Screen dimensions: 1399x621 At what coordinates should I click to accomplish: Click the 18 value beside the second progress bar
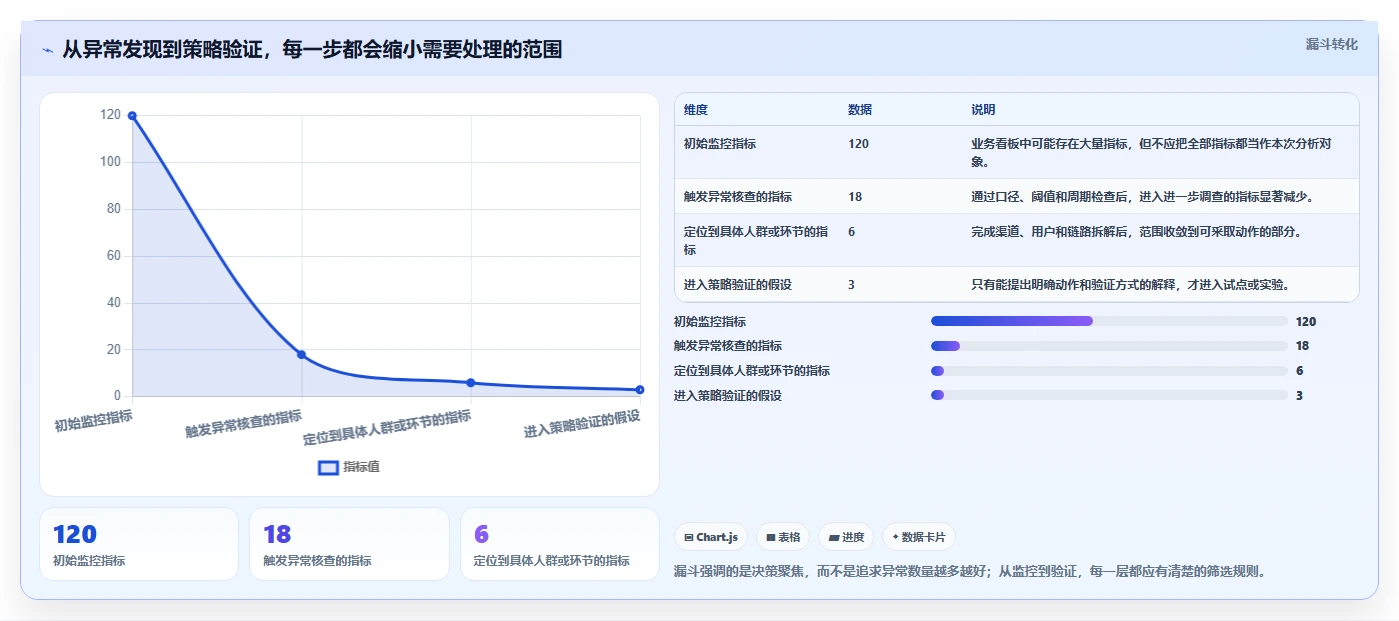(1302, 346)
